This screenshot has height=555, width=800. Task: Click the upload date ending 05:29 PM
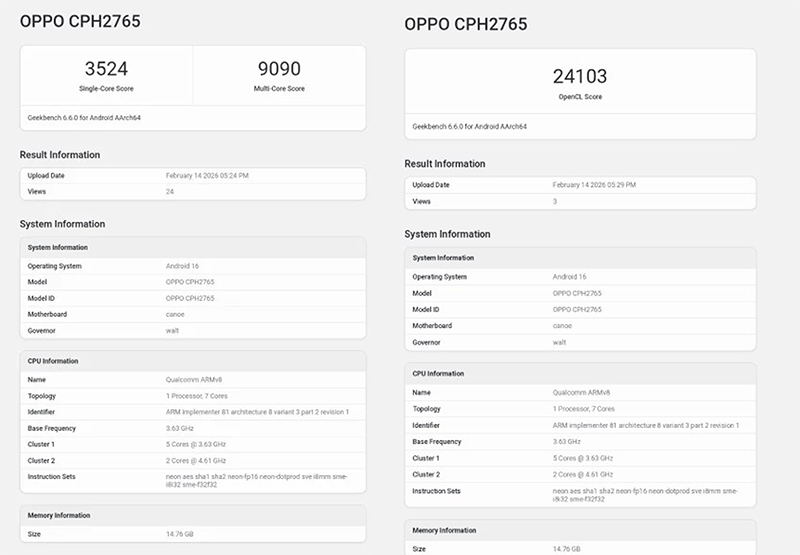(594, 185)
